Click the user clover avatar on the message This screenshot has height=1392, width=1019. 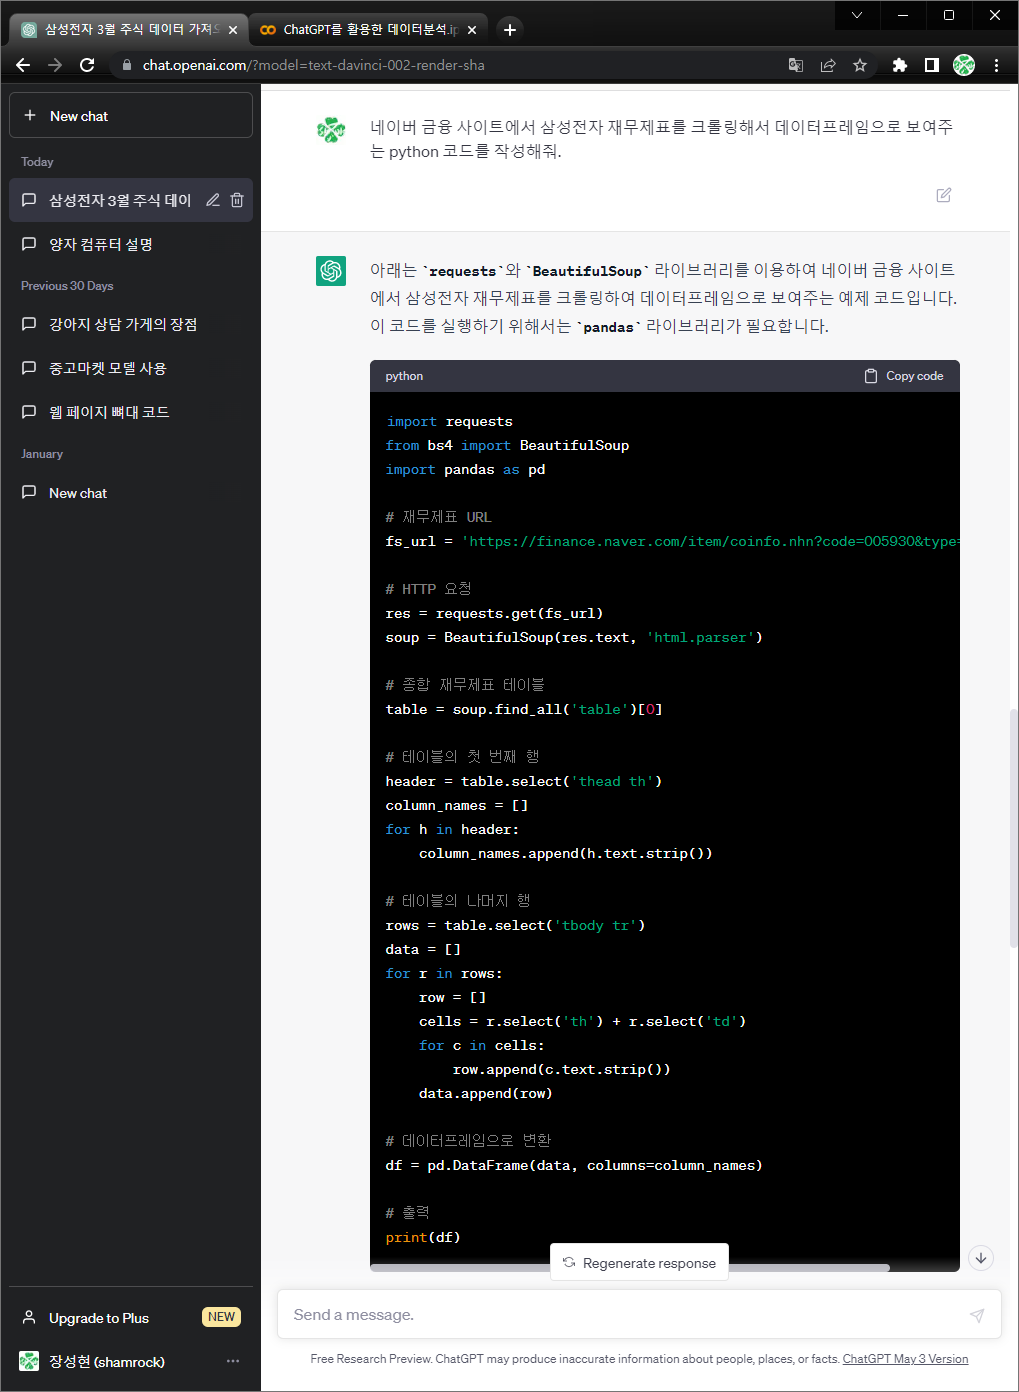(x=331, y=129)
